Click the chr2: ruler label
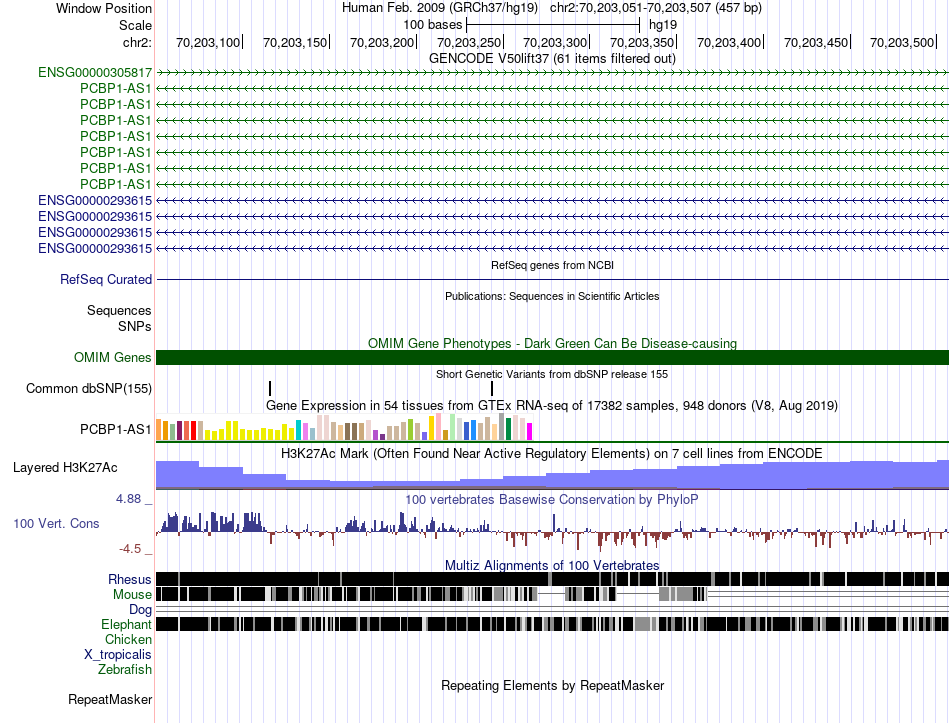 137,42
